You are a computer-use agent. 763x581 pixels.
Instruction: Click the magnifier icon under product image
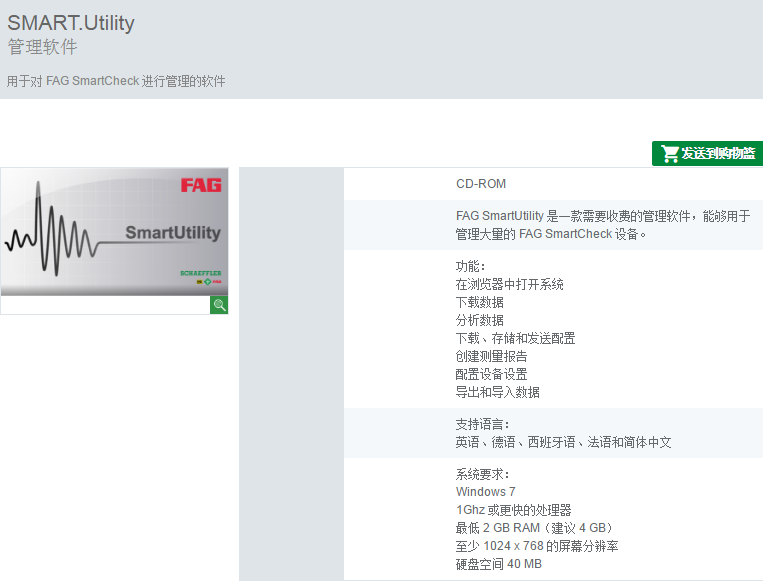[x=219, y=305]
